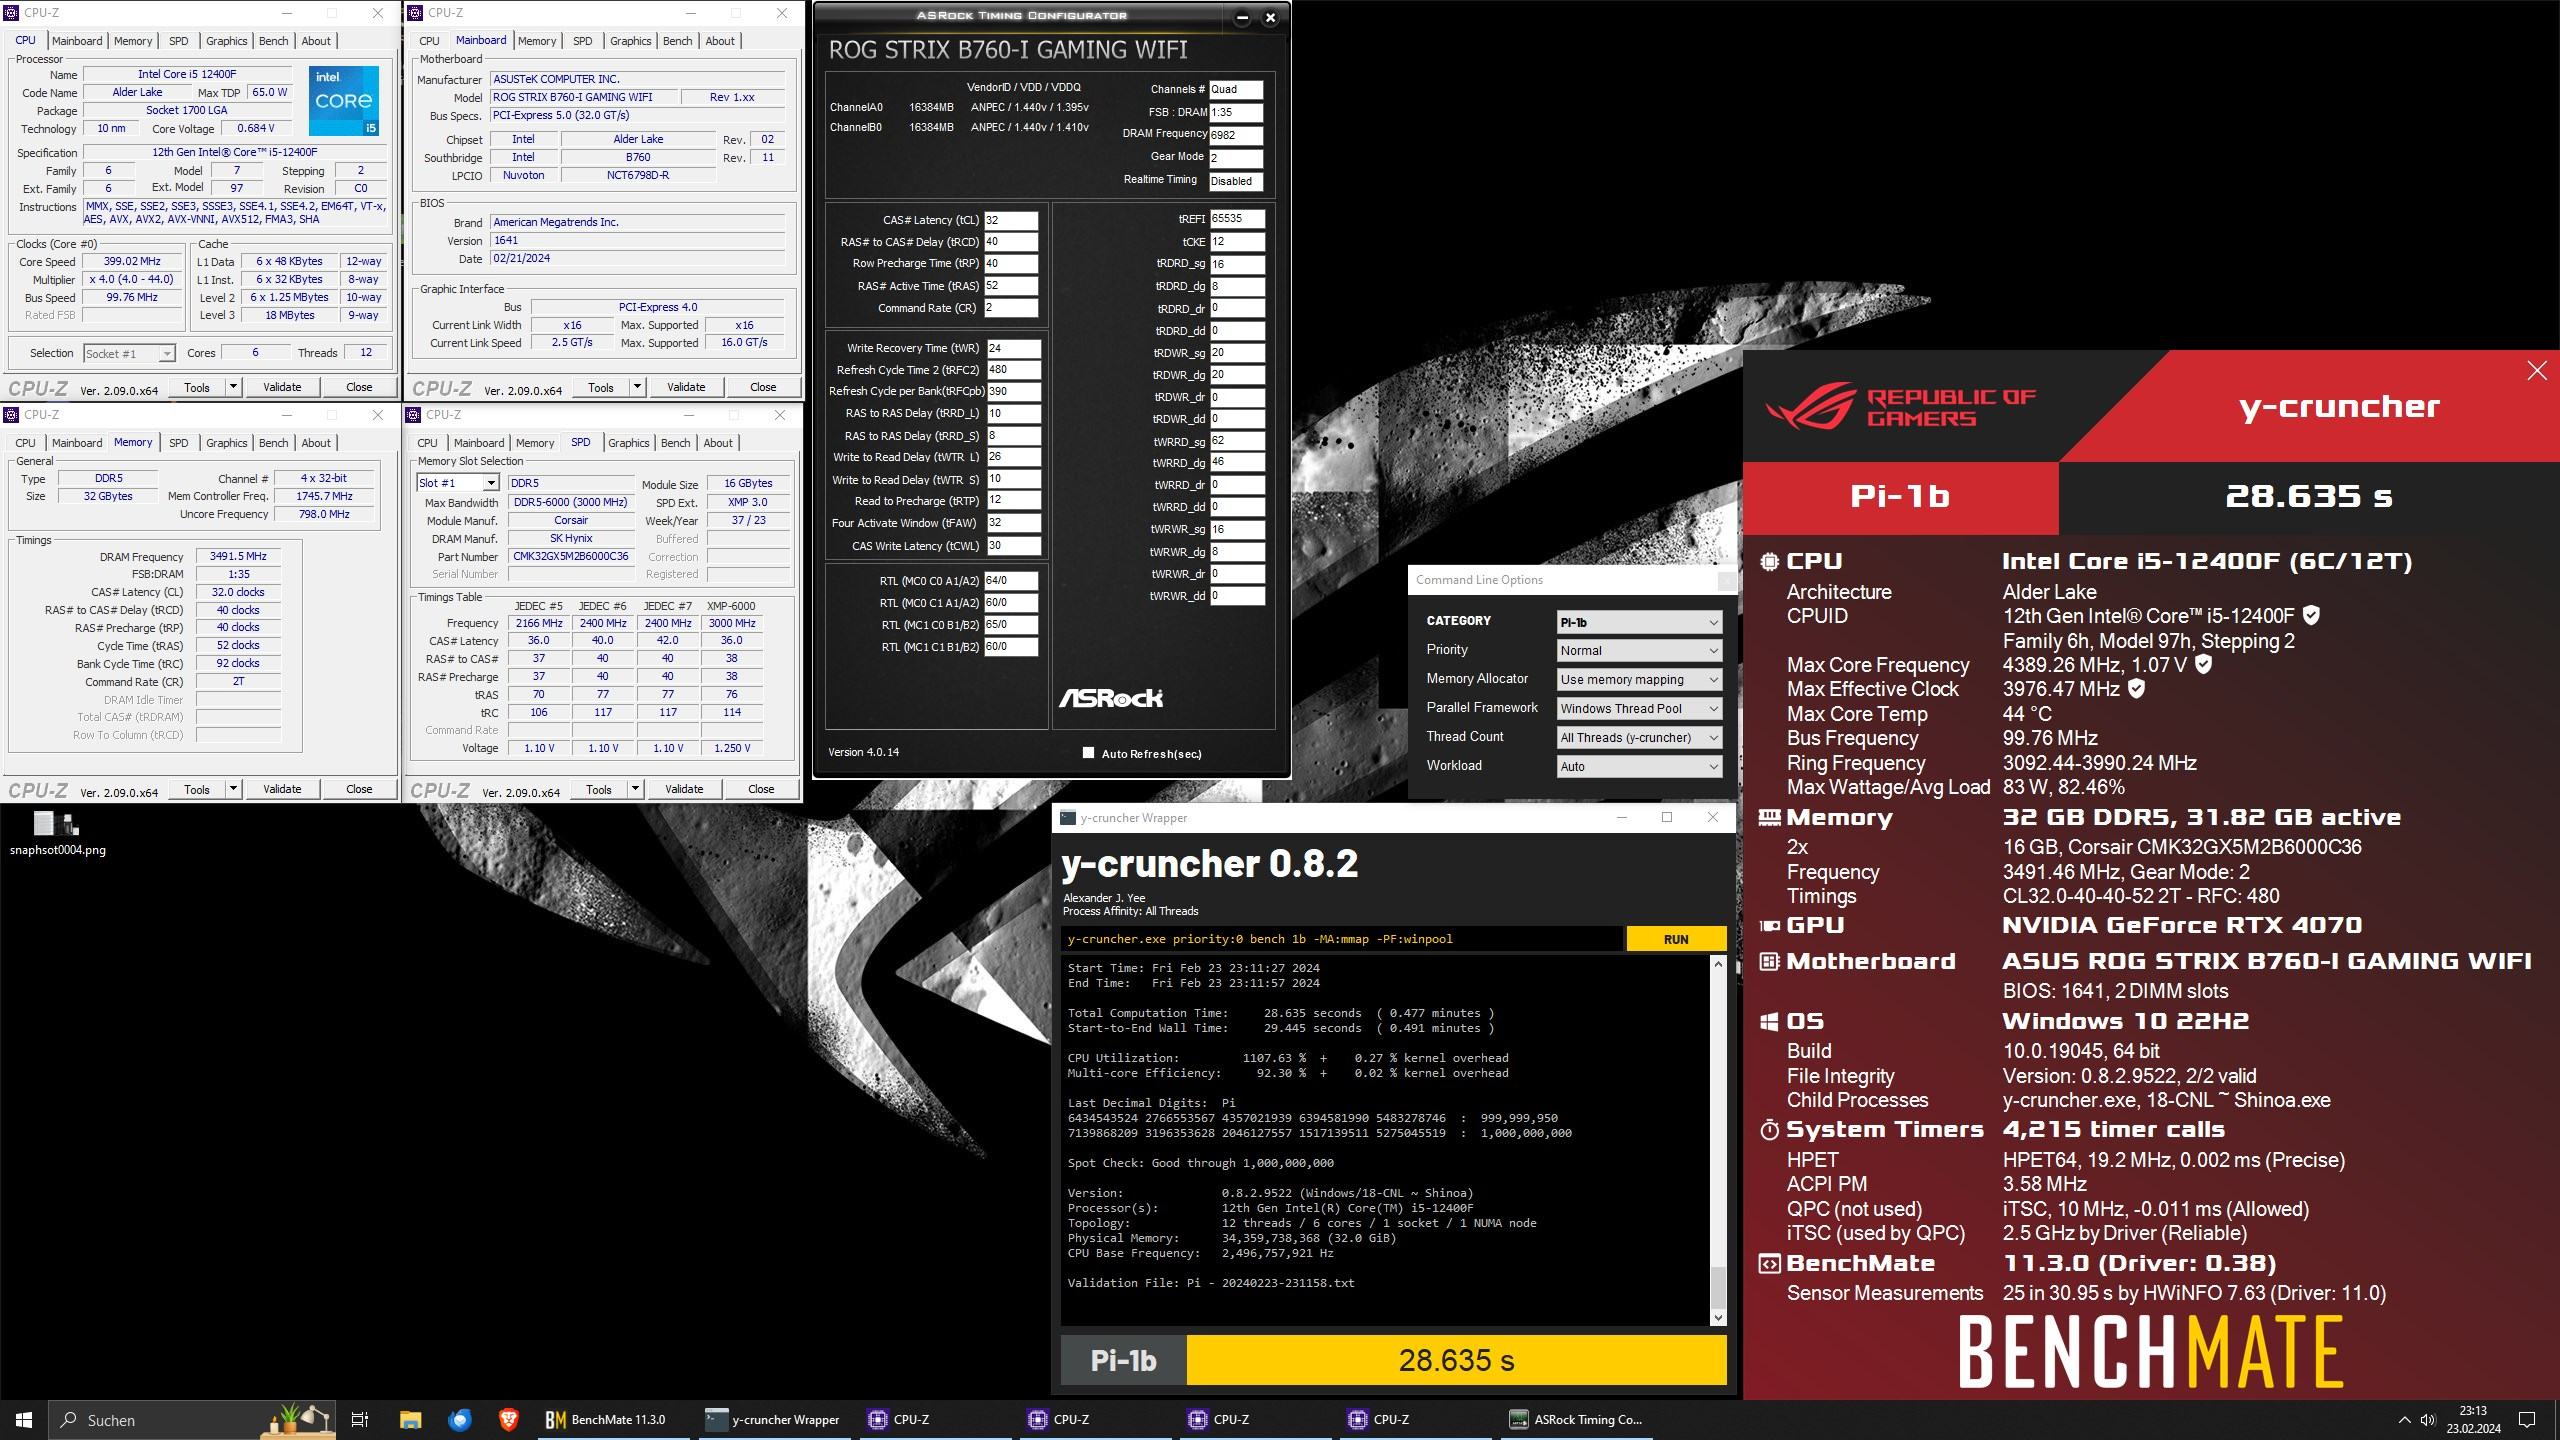This screenshot has width=2560, height=1440.
Task: Click the tREFI value field
Action: [x=1237, y=219]
